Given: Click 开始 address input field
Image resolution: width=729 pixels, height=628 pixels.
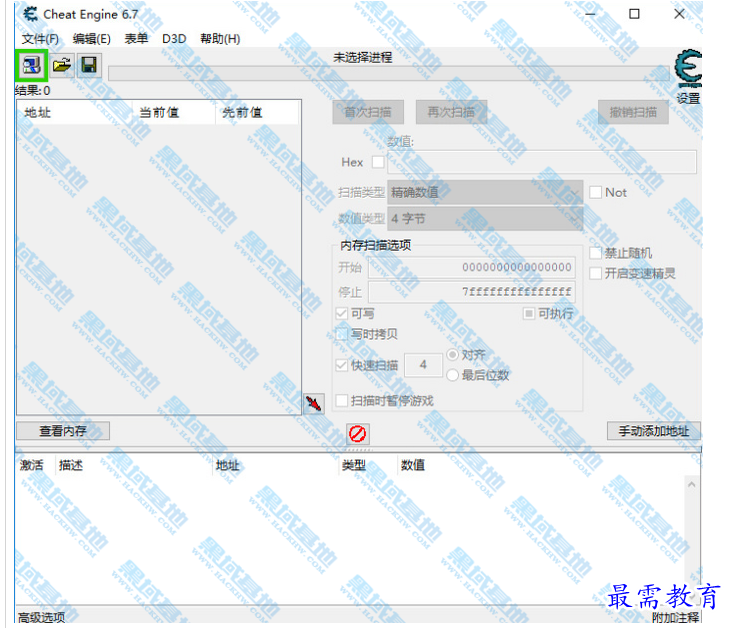Looking at the screenshot, I should point(472,267).
